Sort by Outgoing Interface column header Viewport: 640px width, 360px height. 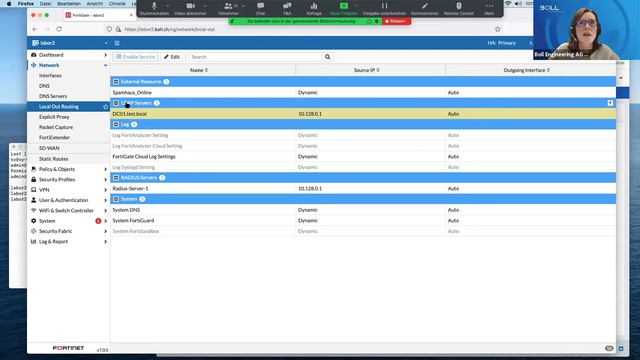(x=527, y=70)
